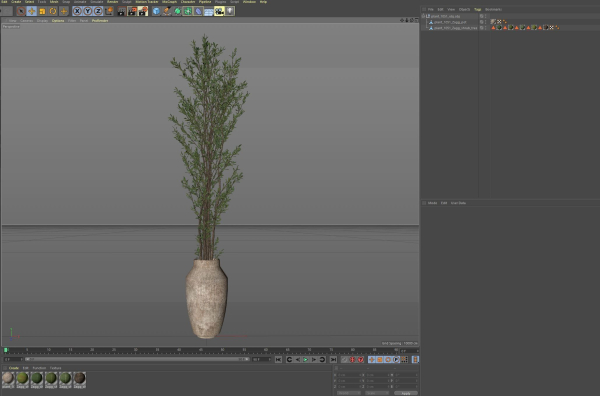The width and height of the screenshot is (600, 396).
Task: Toggle the Z axis lock
Action: pyautogui.click(x=98, y=11)
